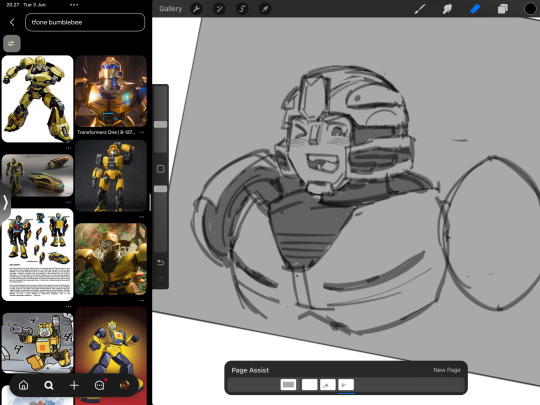This screenshot has height=405, width=540.
Task: Go back from Pinterest search results
Action: 12,22
